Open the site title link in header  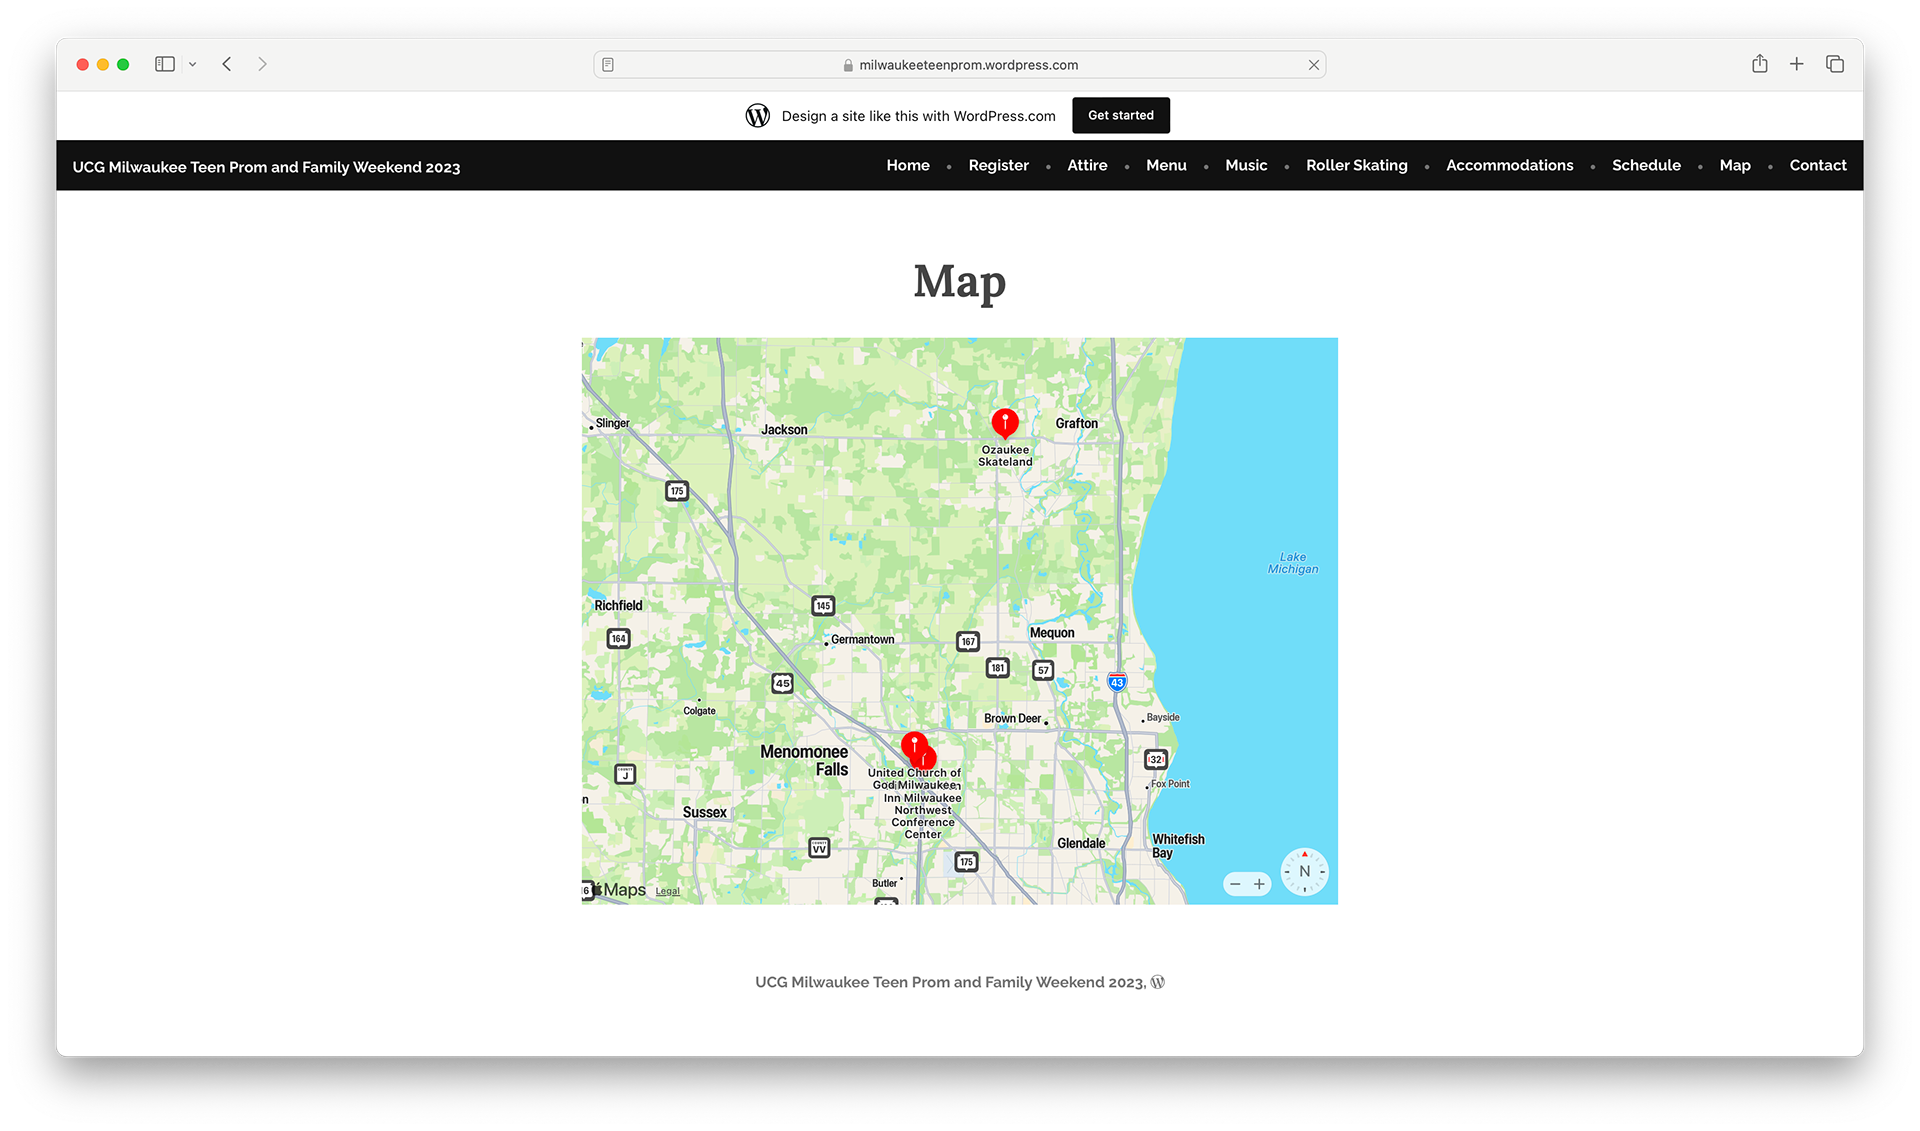(x=266, y=167)
